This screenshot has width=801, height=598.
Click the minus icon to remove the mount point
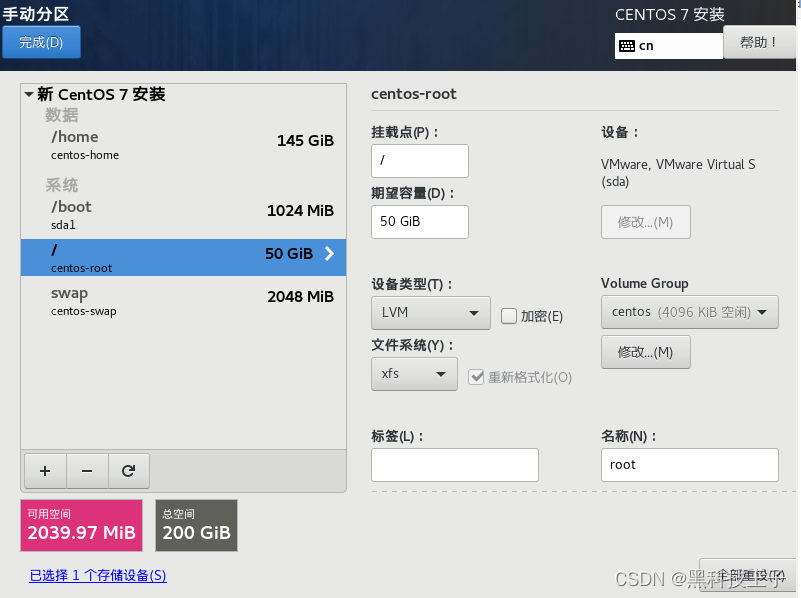(x=87, y=471)
